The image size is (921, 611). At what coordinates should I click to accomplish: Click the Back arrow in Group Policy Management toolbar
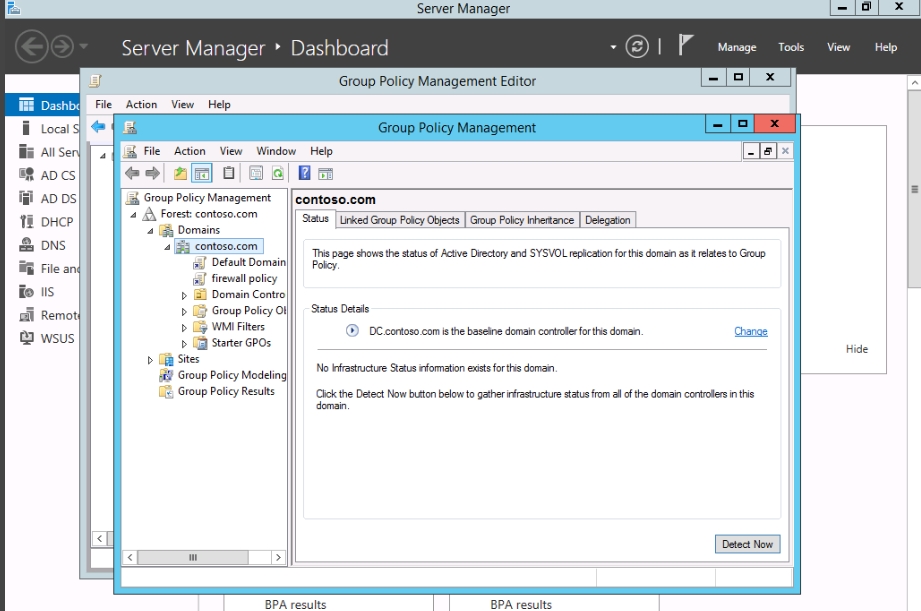[132, 173]
